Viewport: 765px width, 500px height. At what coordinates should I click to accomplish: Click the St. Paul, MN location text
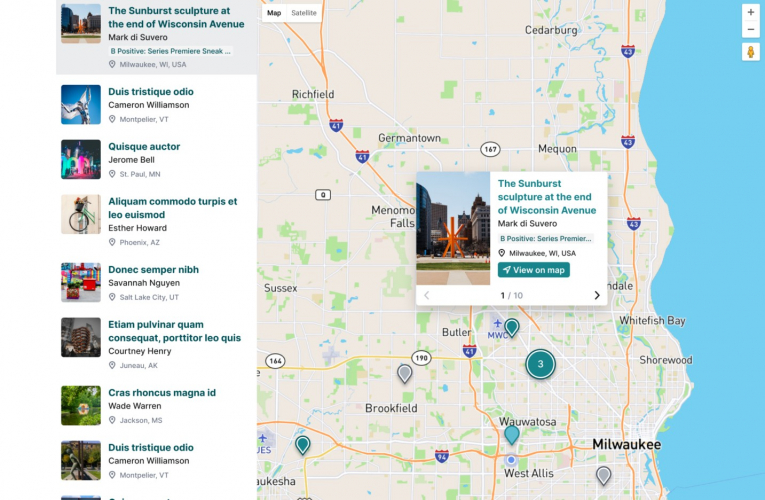(140, 174)
